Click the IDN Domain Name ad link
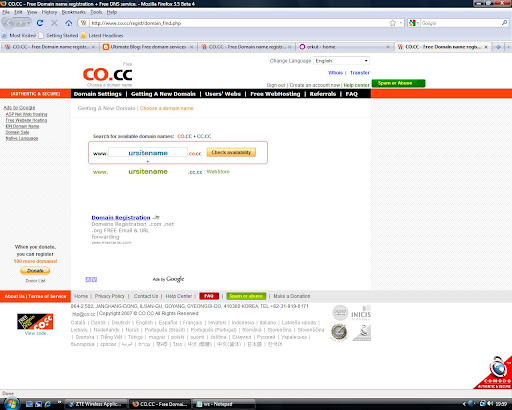 coord(22,126)
